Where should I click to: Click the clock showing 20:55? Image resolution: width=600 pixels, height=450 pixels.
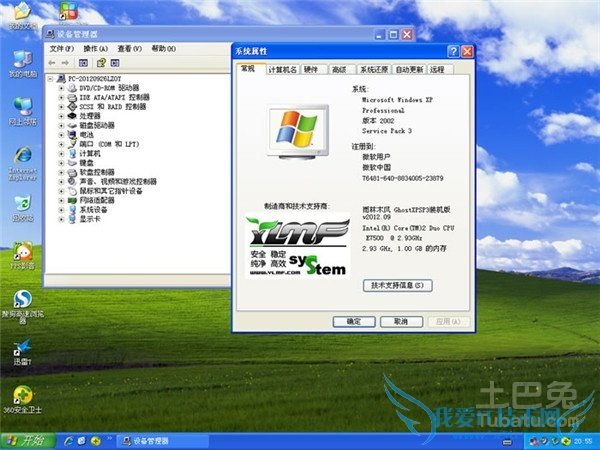[x=583, y=442]
